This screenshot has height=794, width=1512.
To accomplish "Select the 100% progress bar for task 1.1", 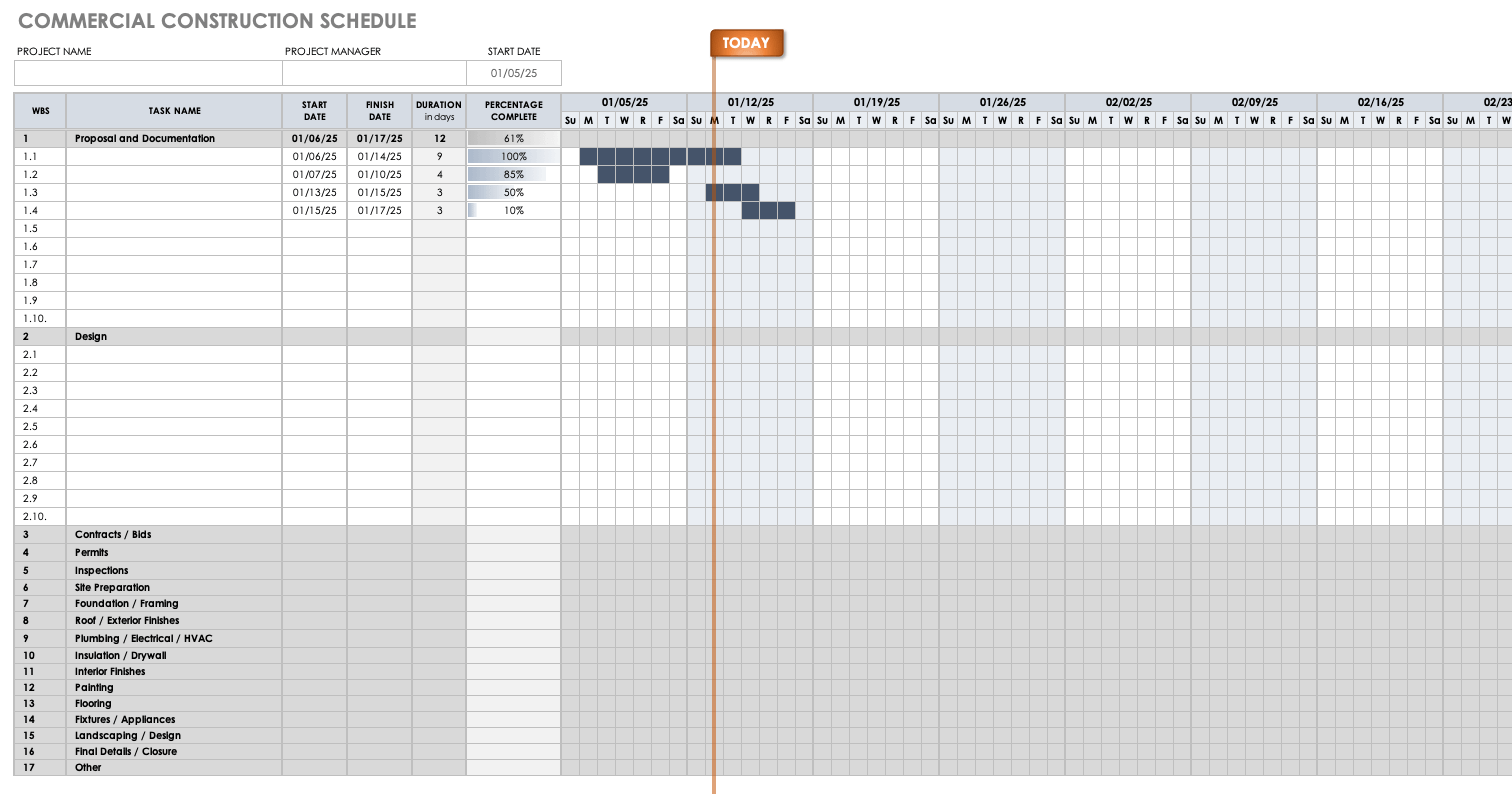I will coord(513,157).
